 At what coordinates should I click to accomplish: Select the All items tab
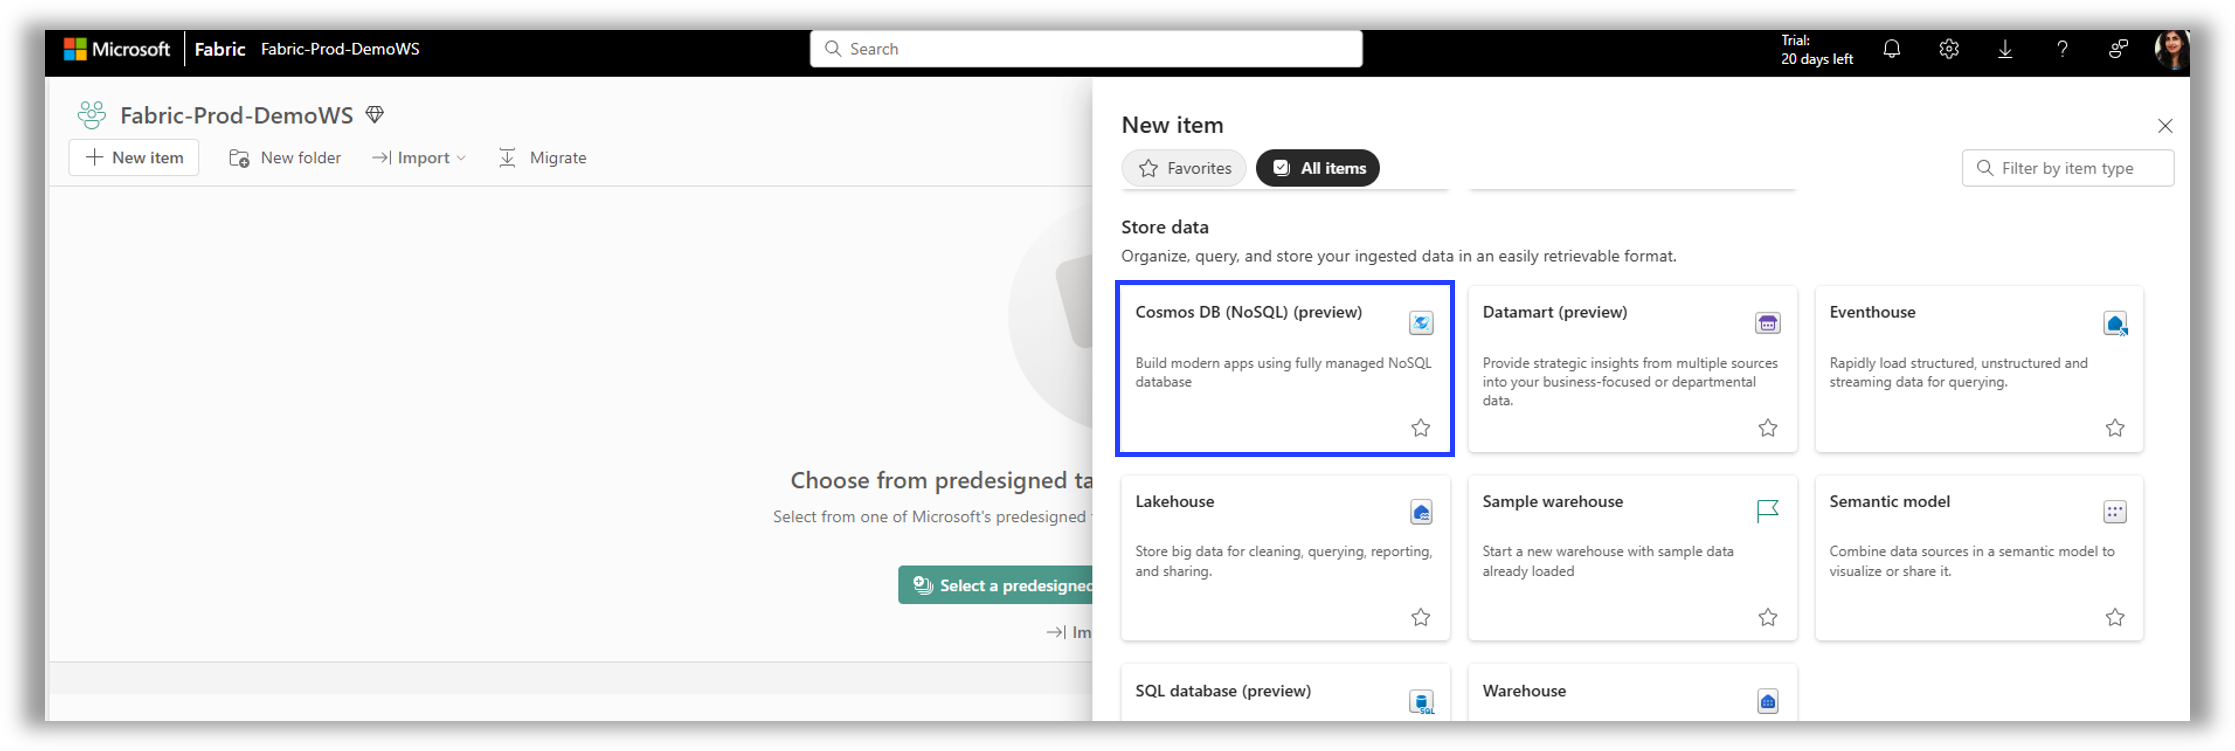point(1318,168)
